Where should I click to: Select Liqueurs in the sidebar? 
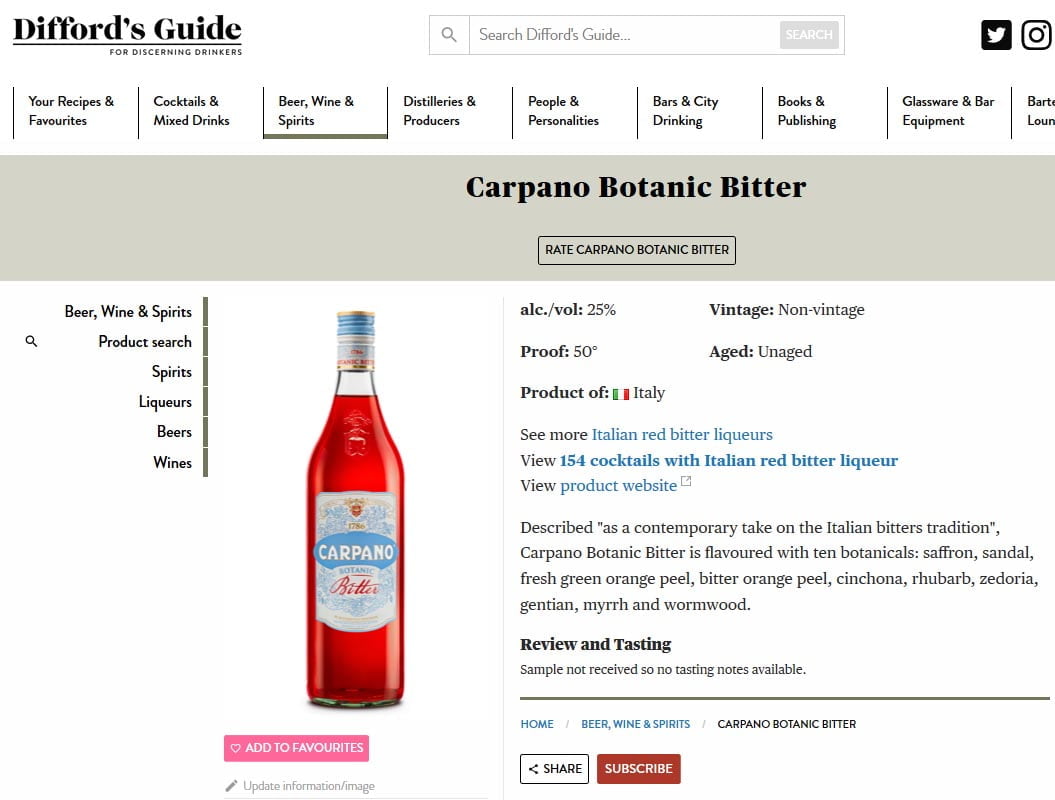[x=165, y=402]
